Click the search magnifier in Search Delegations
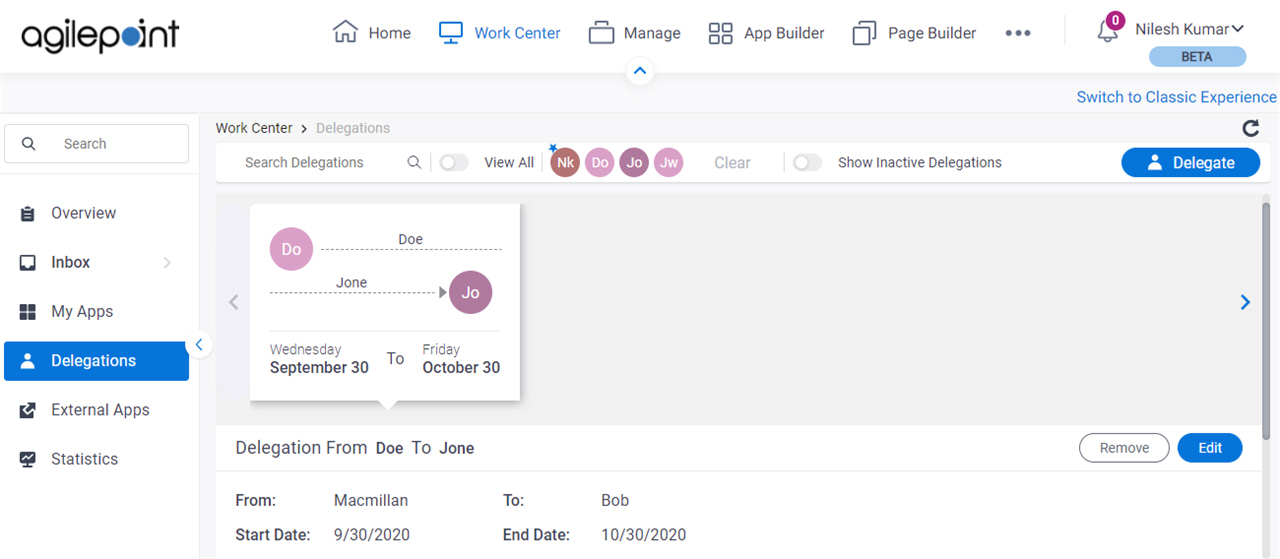The image size is (1280, 559). point(414,162)
